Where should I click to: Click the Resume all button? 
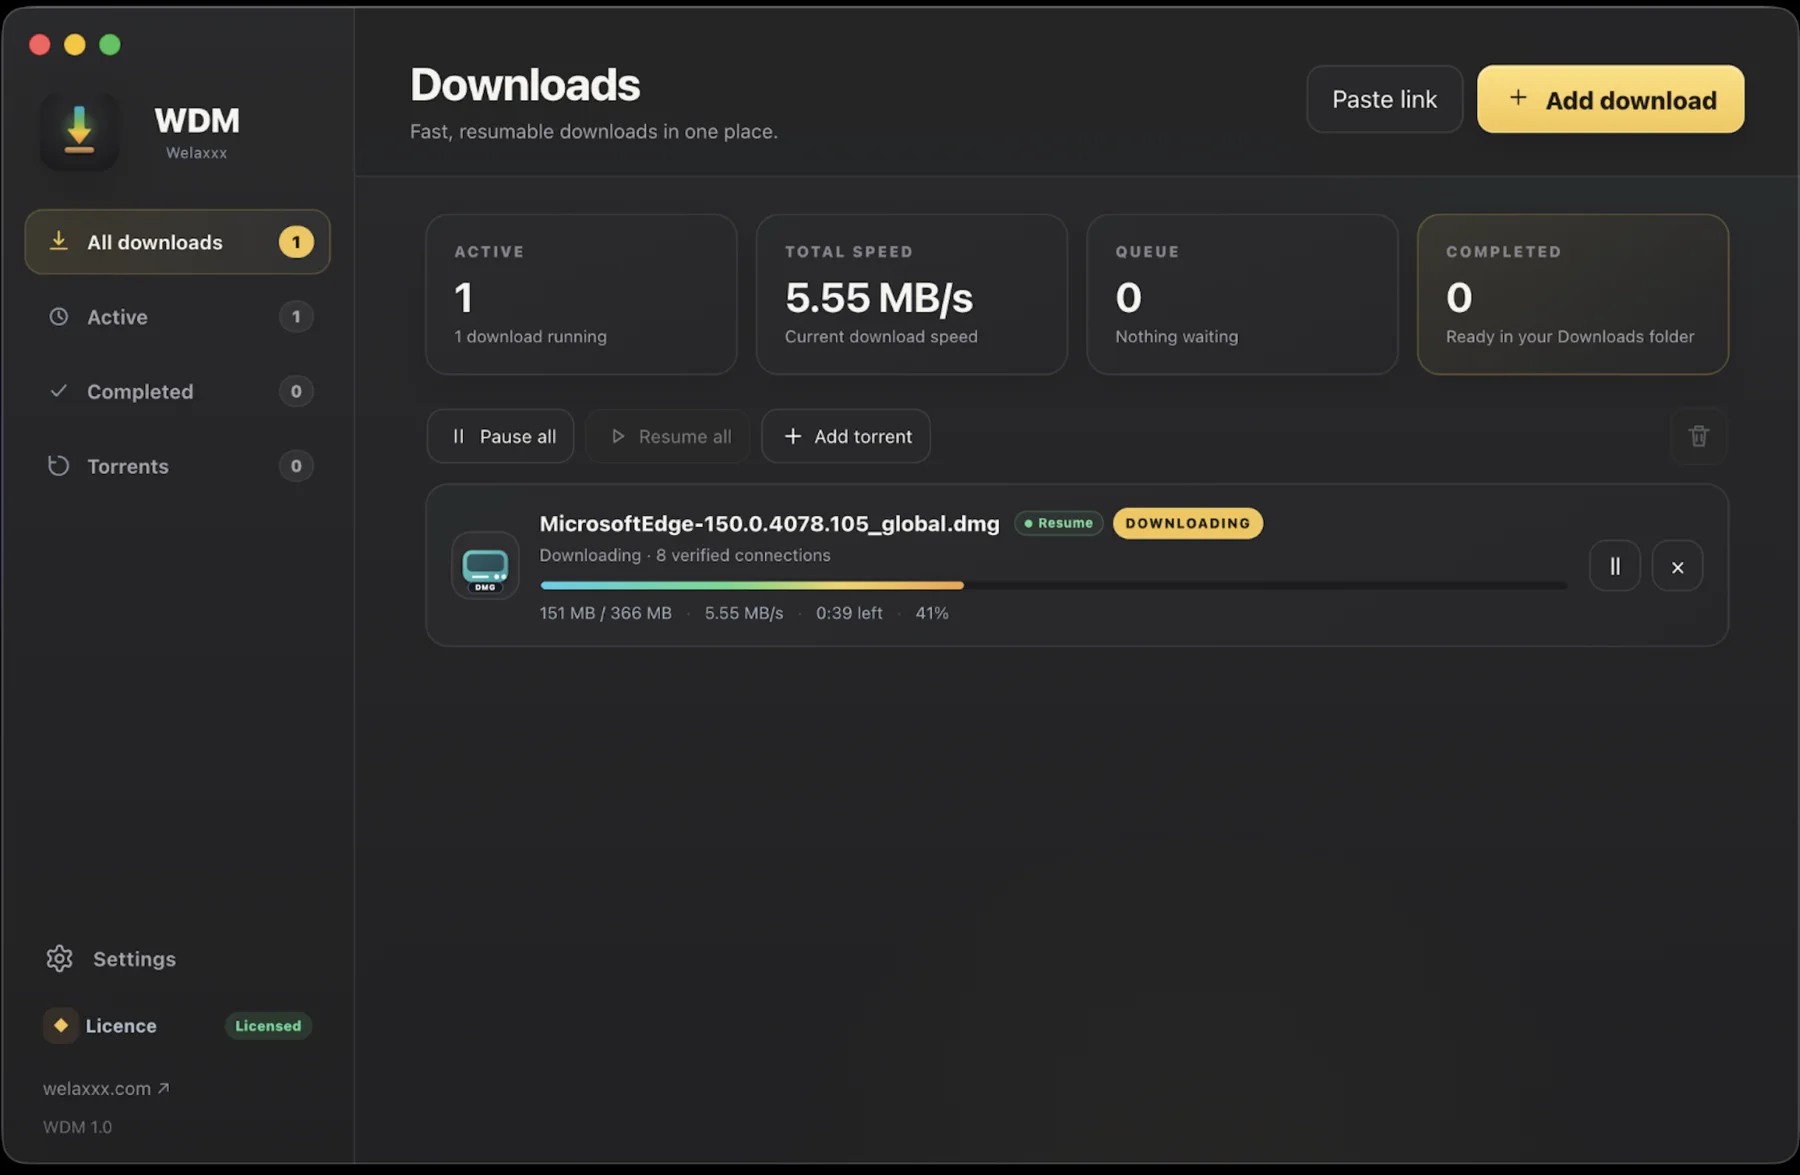pos(668,436)
